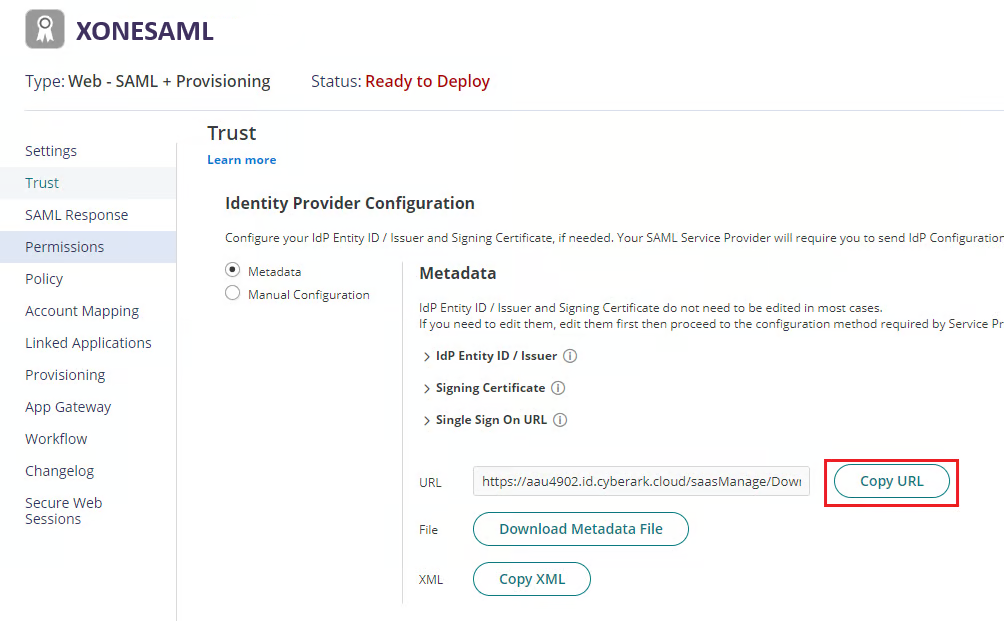Open the Permissions sidebar section
The height and width of the screenshot is (621, 1004).
coord(65,247)
